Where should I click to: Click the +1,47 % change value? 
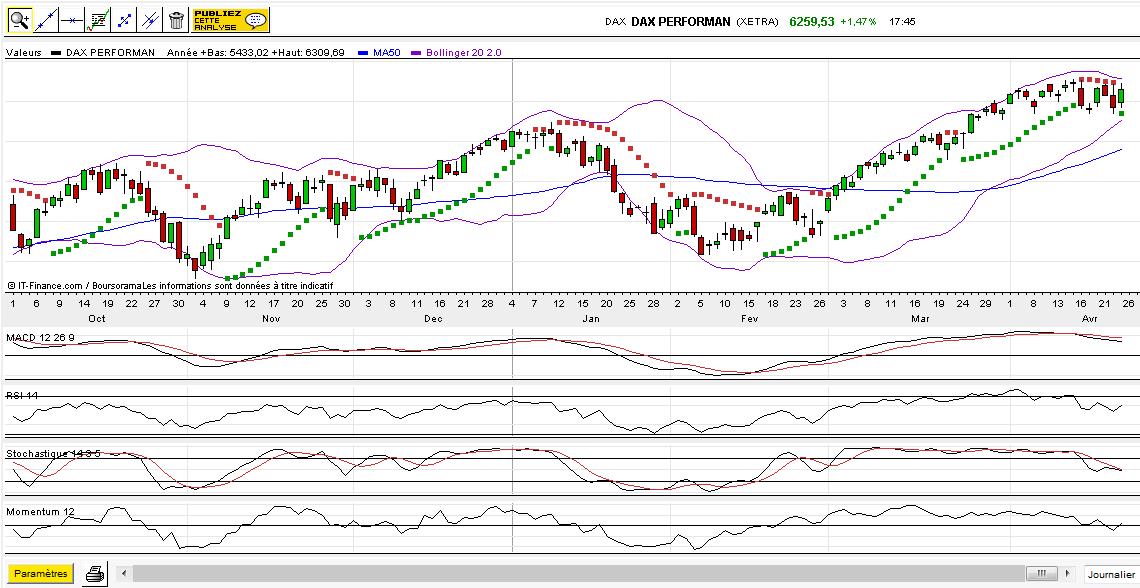coord(859,22)
